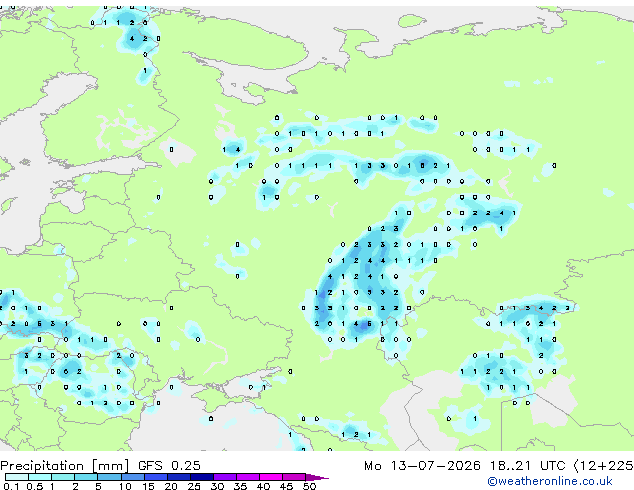
Task: Select the '50' legend scale value
Action: 309,486
